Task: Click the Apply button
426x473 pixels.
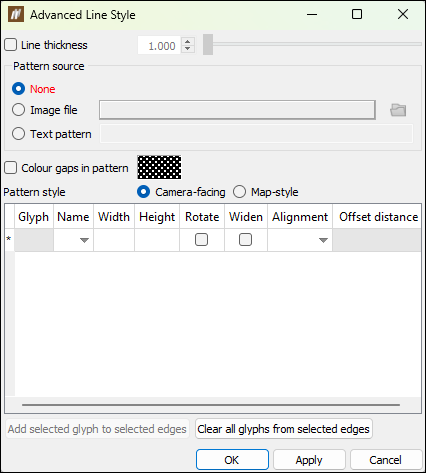Action: [x=309, y=460]
